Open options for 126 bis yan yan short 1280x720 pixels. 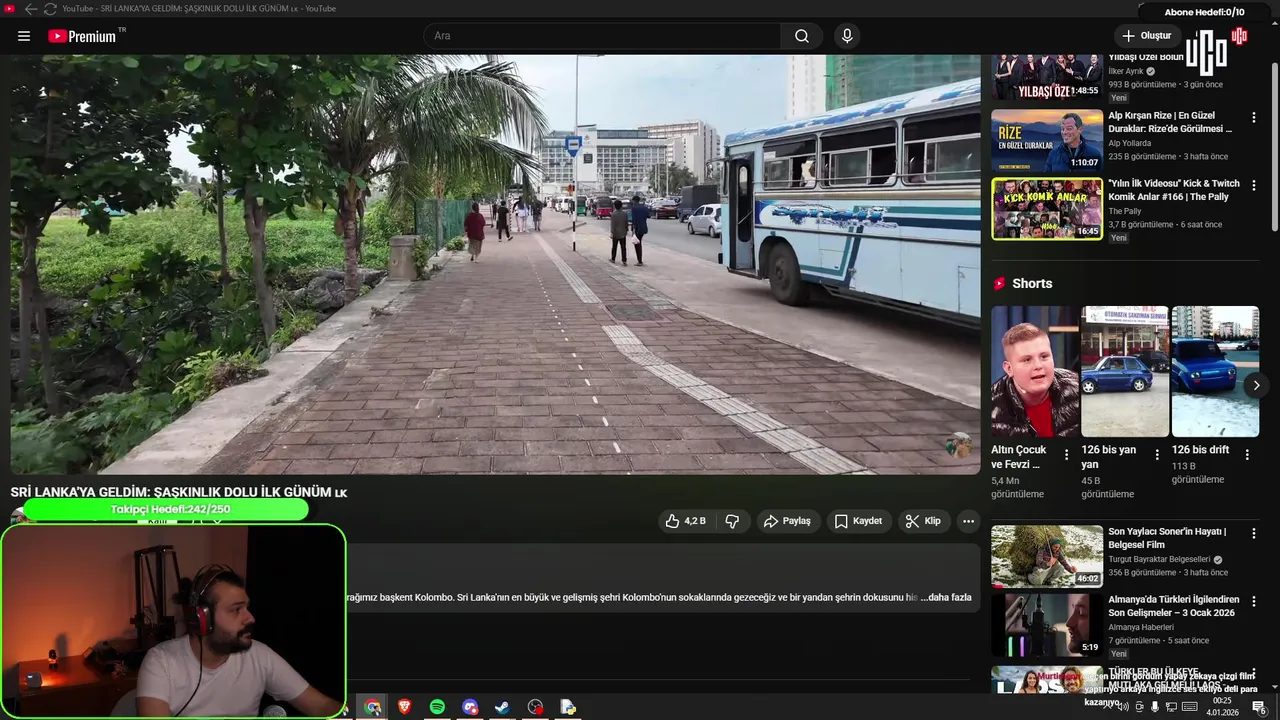tap(1157, 454)
